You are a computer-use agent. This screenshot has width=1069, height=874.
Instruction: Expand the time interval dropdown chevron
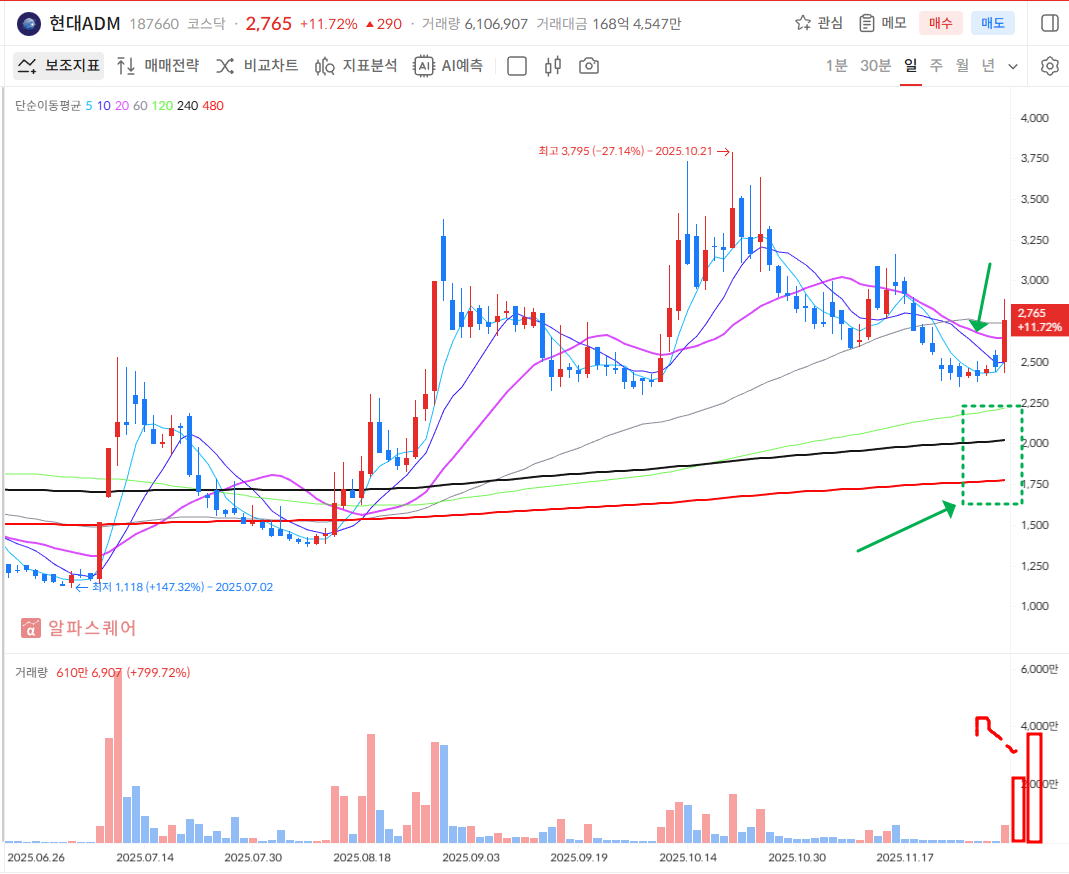coord(1013,66)
